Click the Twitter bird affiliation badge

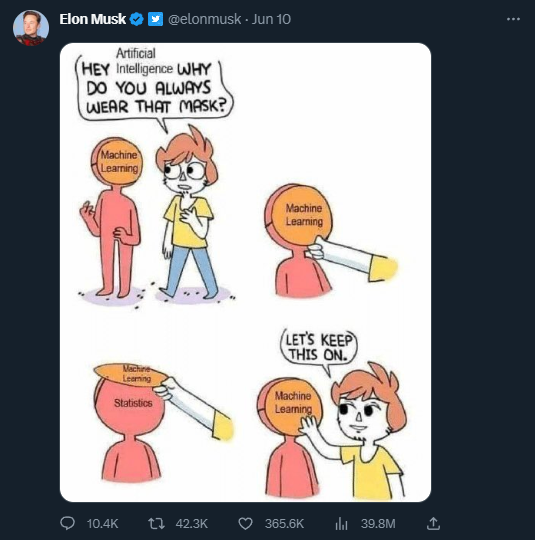click(155, 19)
